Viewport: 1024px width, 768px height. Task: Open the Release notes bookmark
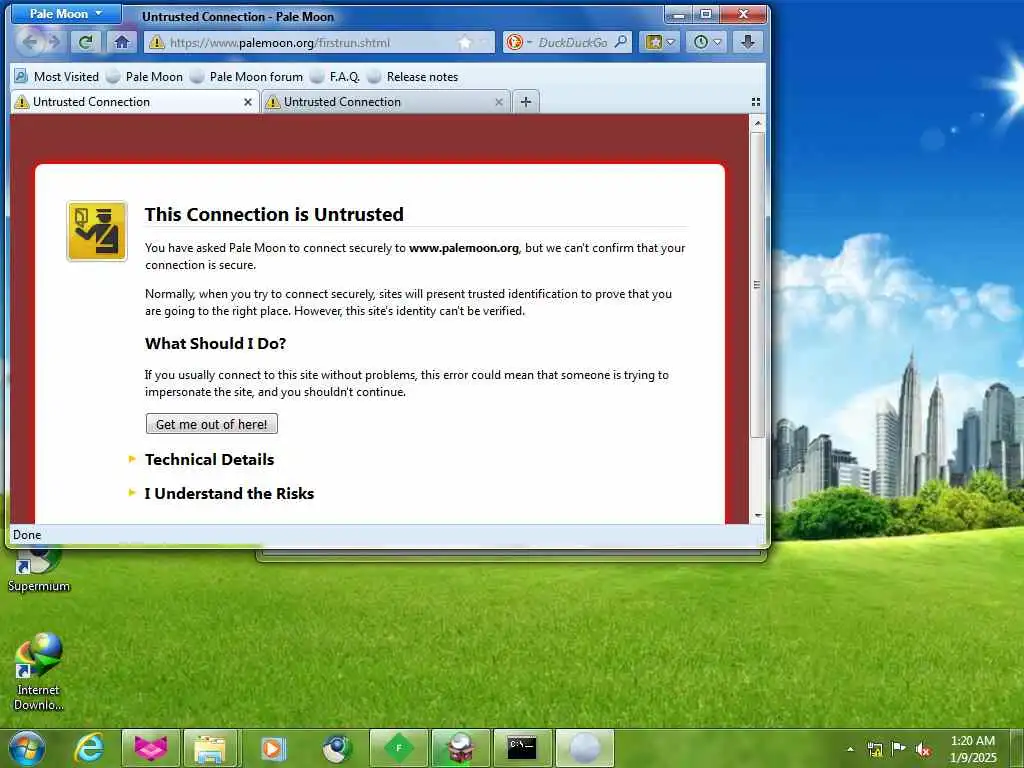tap(413, 76)
